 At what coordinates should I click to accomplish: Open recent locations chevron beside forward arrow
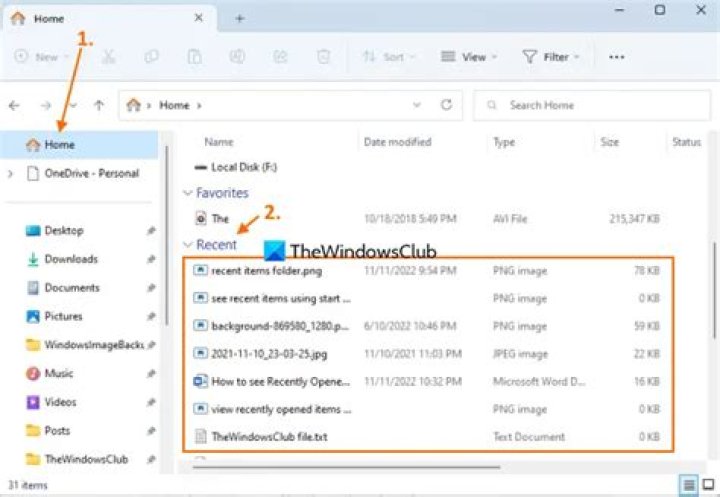pos(73,106)
